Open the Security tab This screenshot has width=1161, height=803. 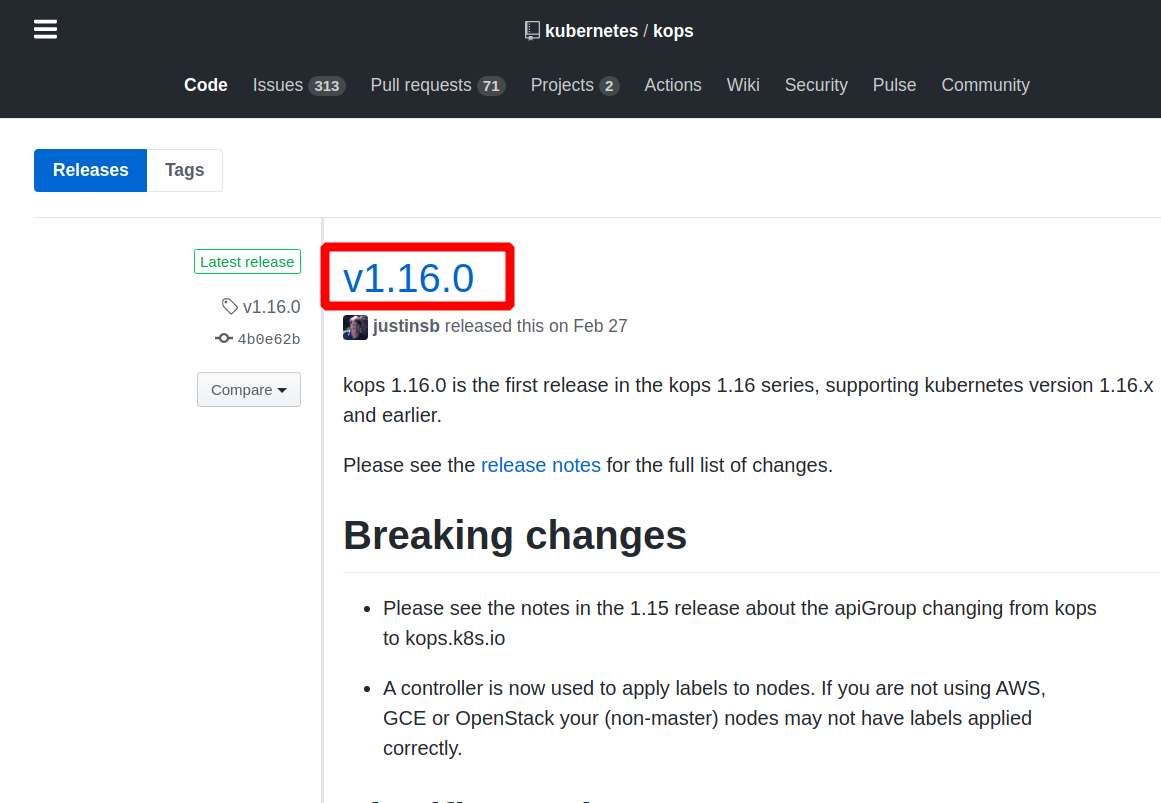(816, 85)
